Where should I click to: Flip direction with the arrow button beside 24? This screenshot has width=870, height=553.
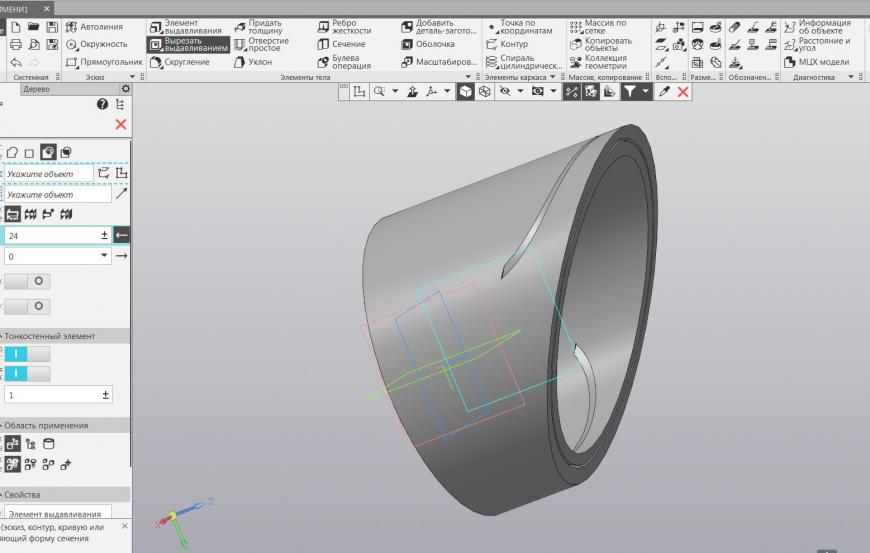click(122, 235)
